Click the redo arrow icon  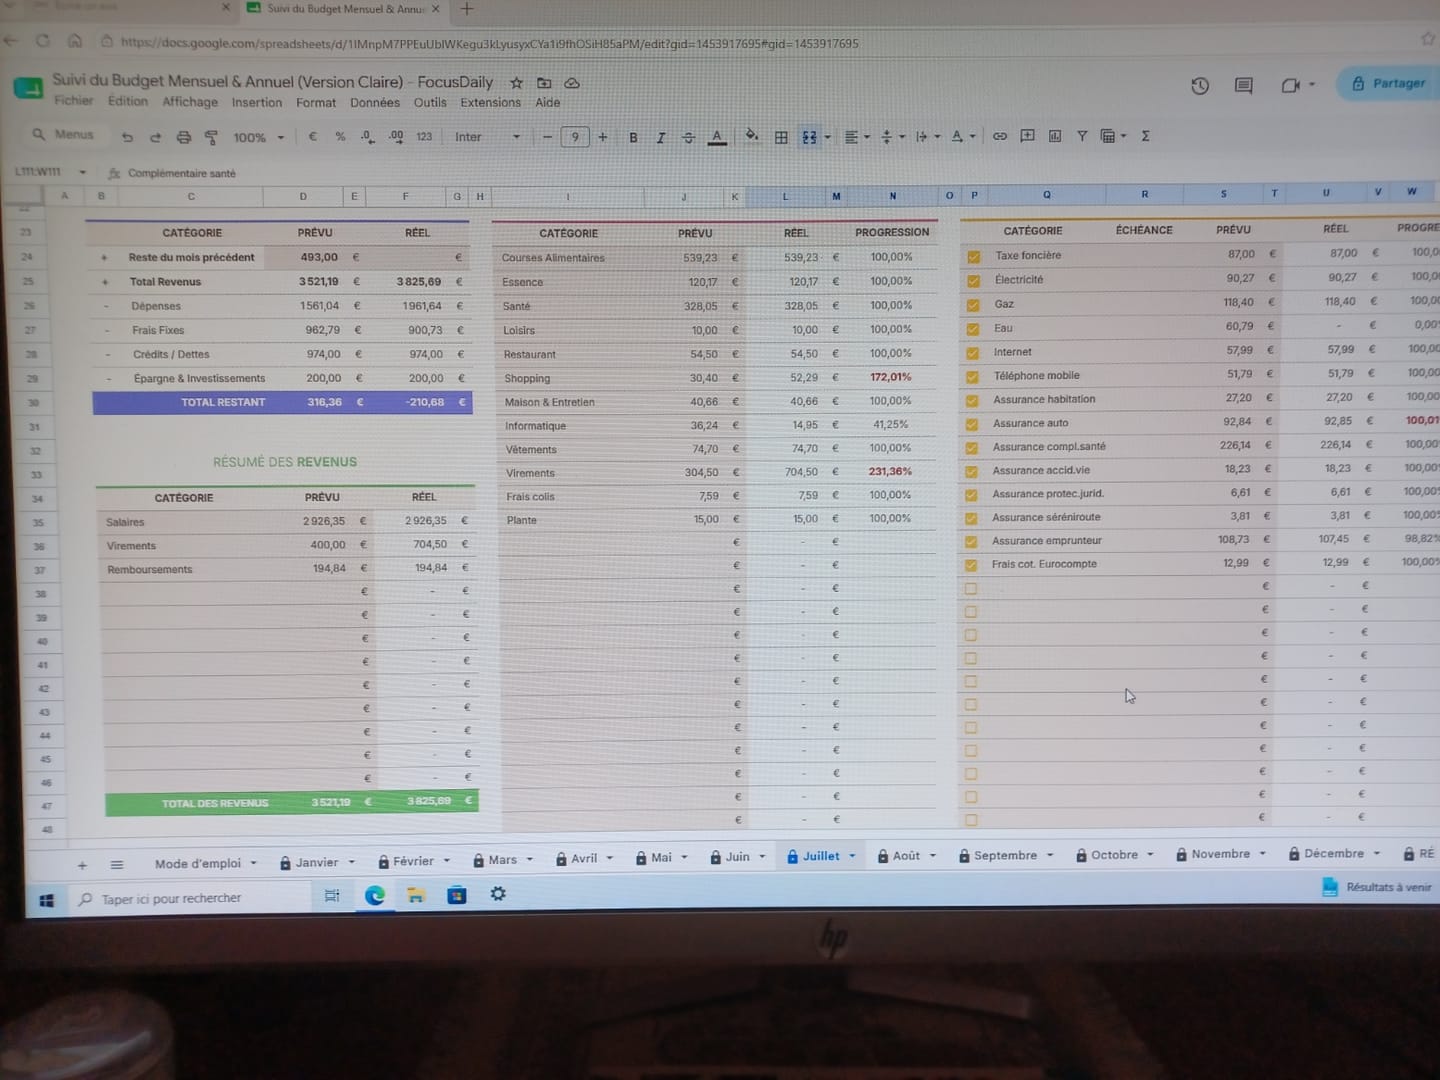pos(155,137)
